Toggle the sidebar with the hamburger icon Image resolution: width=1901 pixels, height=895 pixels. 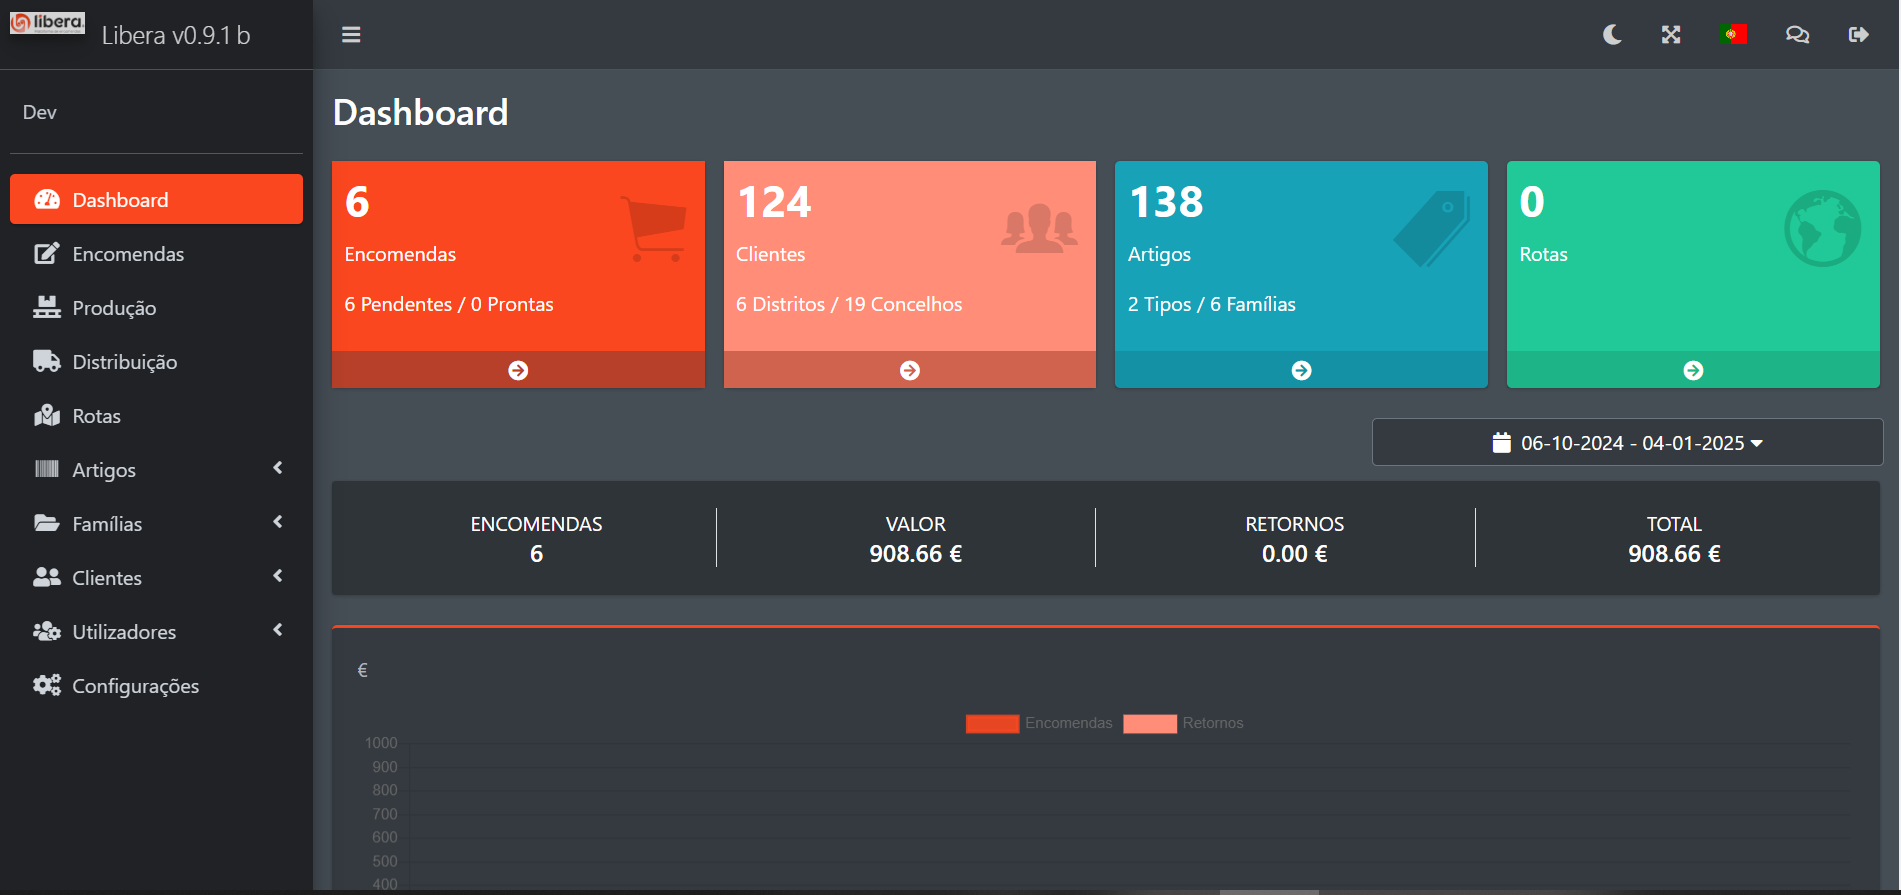[x=351, y=35]
